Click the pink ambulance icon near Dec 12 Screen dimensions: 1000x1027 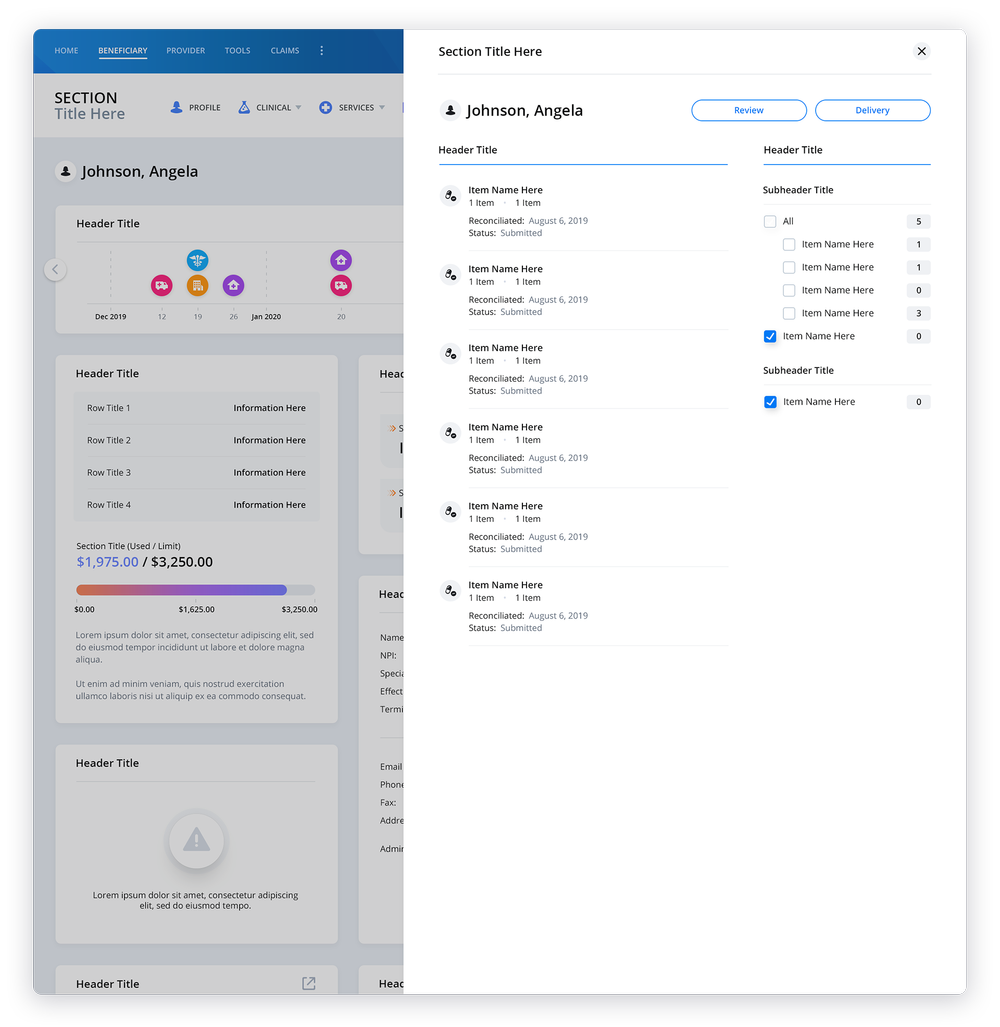[x=161, y=285]
